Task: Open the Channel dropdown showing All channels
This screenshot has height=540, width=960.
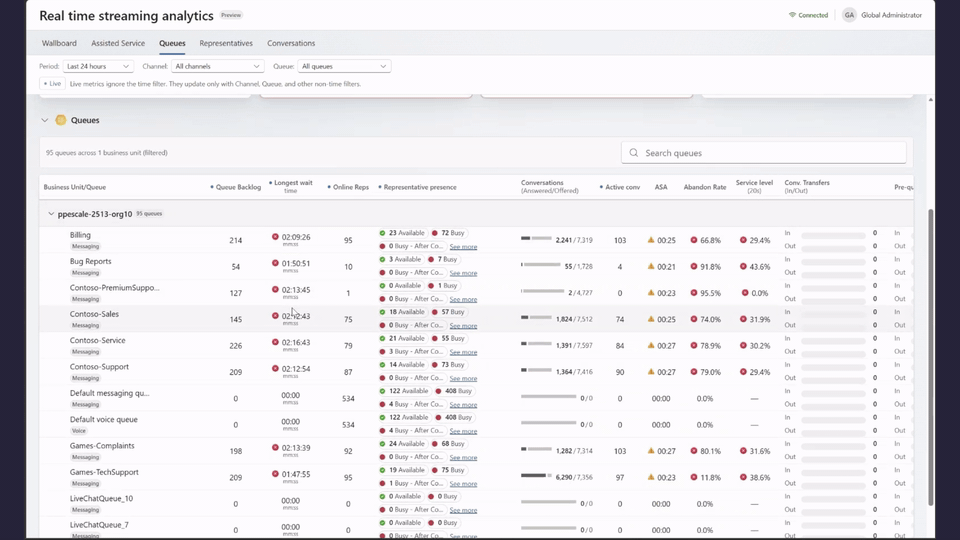Action: click(217, 66)
